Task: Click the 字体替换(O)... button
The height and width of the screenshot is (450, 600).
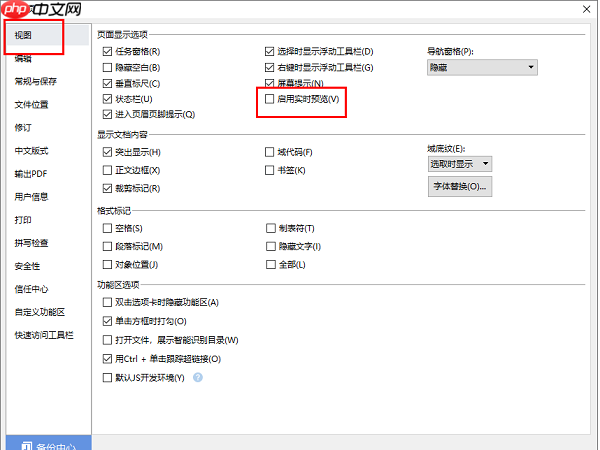Action: click(460, 186)
